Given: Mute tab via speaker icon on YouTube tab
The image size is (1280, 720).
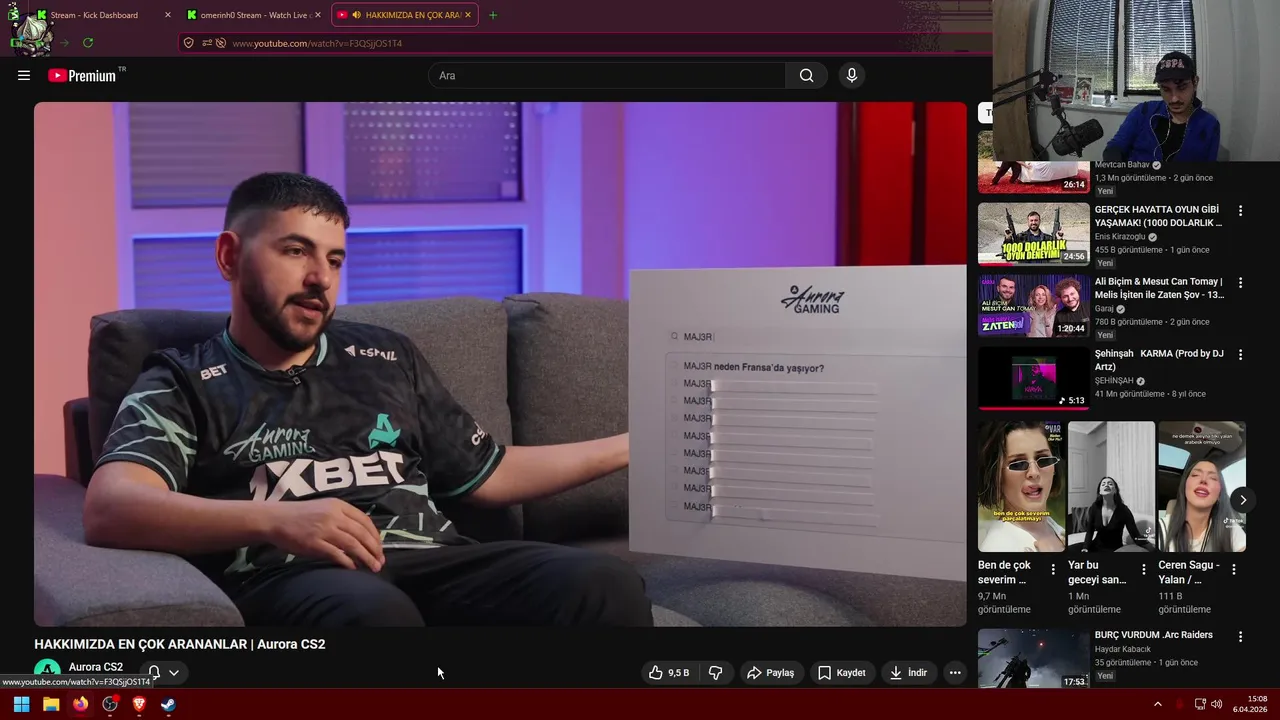Looking at the screenshot, I should pyautogui.click(x=357, y=15).
